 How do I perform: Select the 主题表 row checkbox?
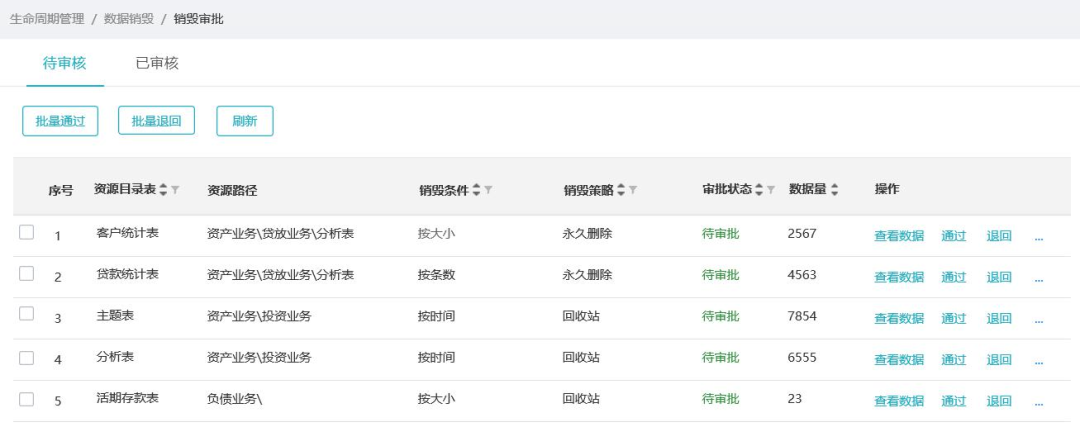pyautogui.click(x=27, y=315)
